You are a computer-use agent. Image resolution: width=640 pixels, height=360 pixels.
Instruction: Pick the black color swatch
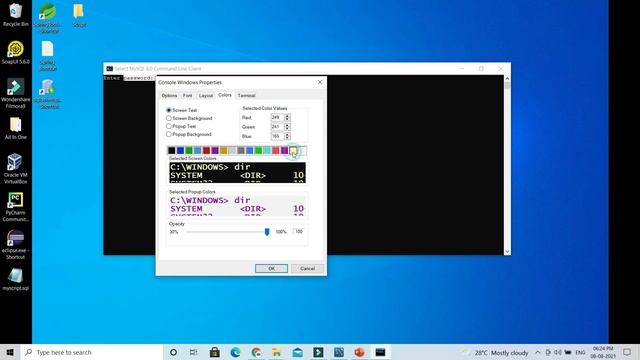(x=172, y=151)
